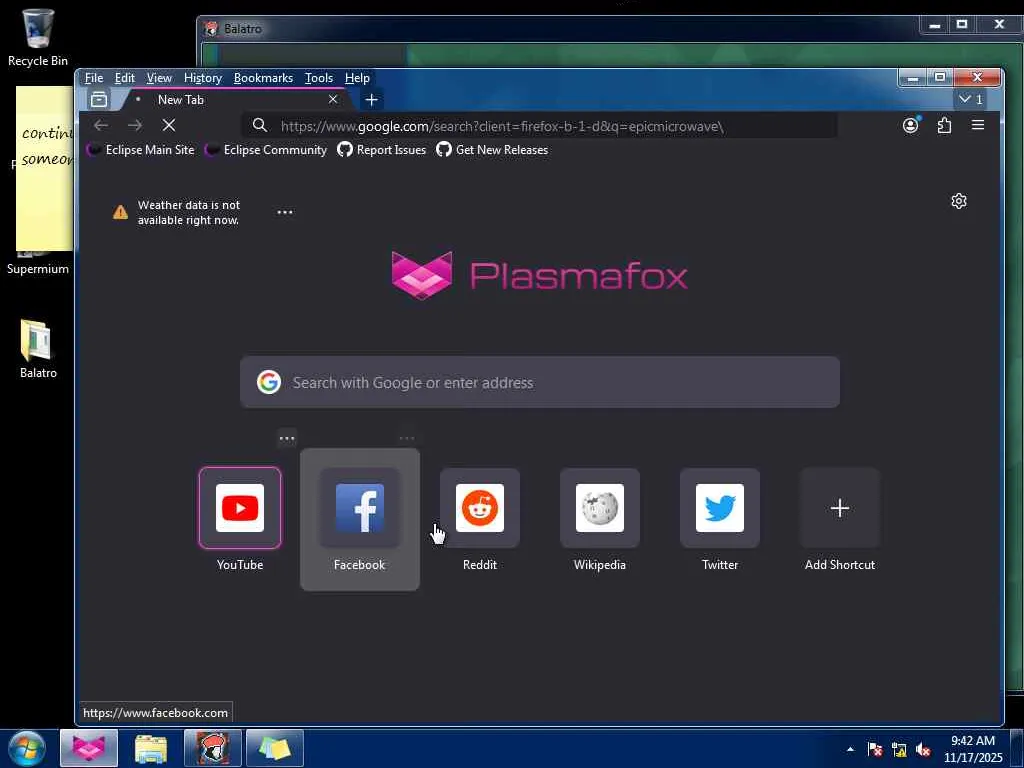The width and height of the screenshot is (1024, 768).
Task: Click the Google icon in search box
Action: tap(268, 382)
